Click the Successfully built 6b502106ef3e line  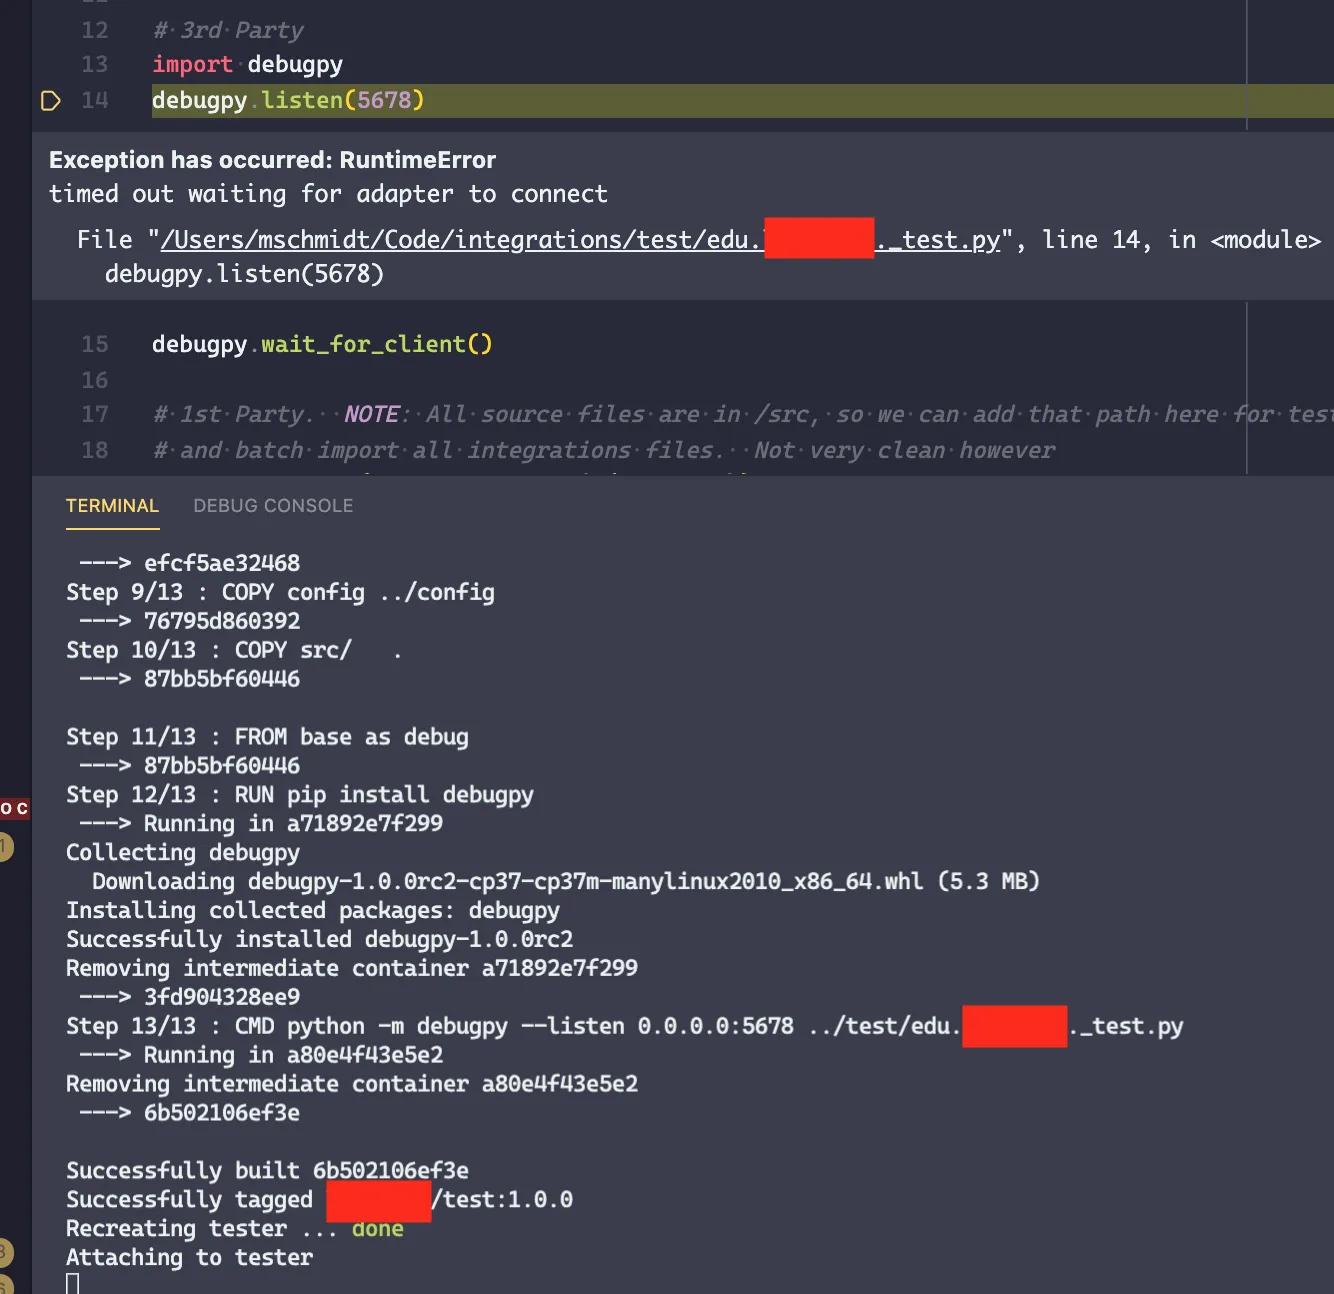267,1170
